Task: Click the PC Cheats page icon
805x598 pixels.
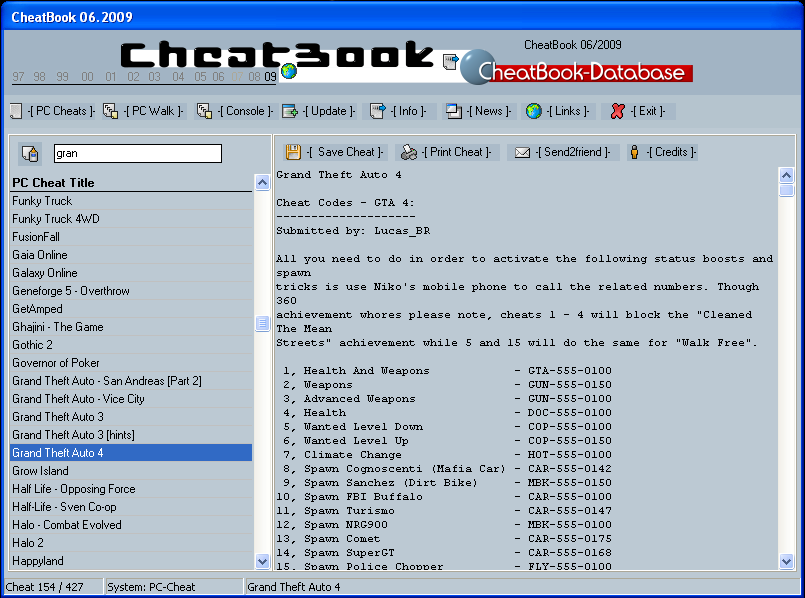Action: pos(16,111)
